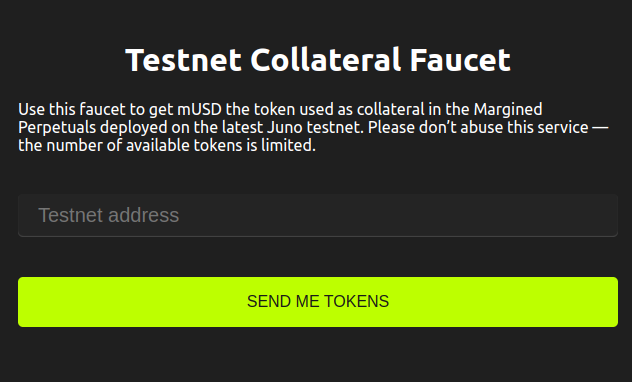Click the 'Margined' word in the paragraph
Viewport: 632px width, 382px height.
tap(508, 110)
